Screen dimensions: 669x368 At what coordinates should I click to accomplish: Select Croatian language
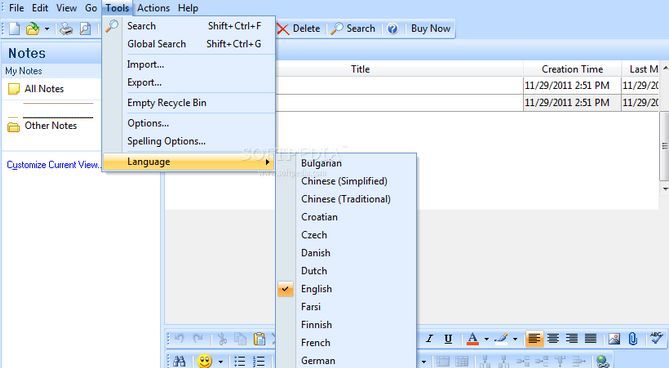point(346,217)
